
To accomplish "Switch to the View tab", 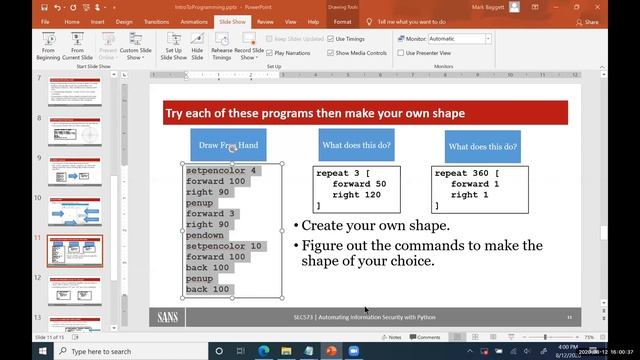I will (290, 22).
